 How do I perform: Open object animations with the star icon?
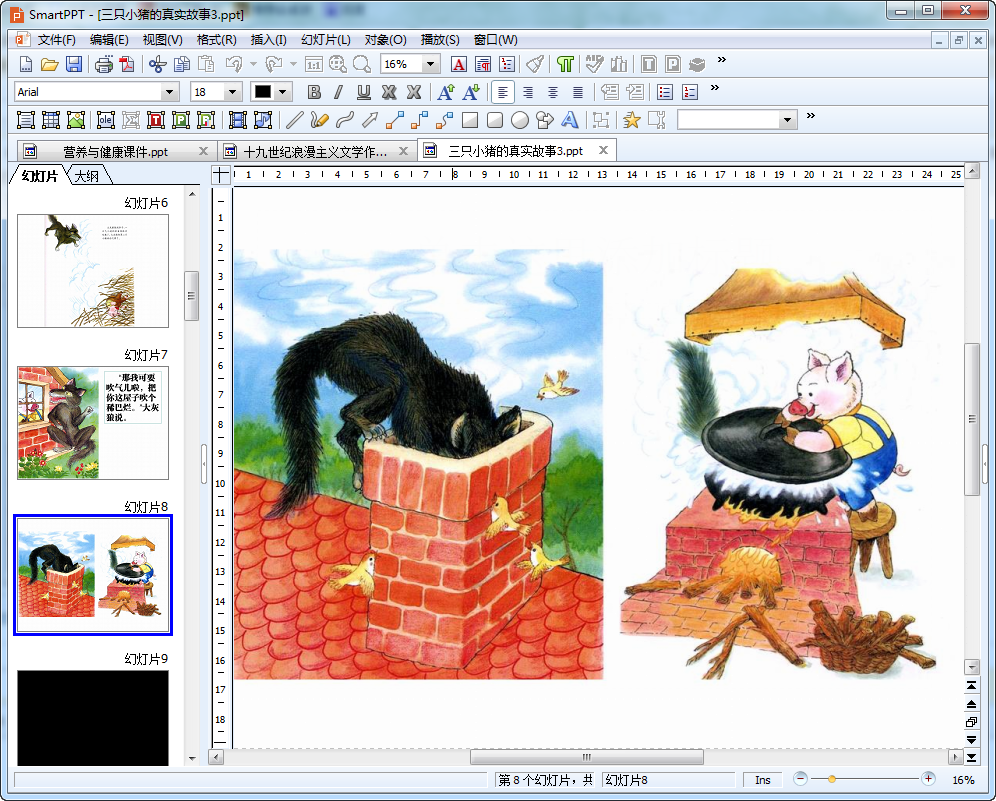pyautogui.click(x=631, y=119)
